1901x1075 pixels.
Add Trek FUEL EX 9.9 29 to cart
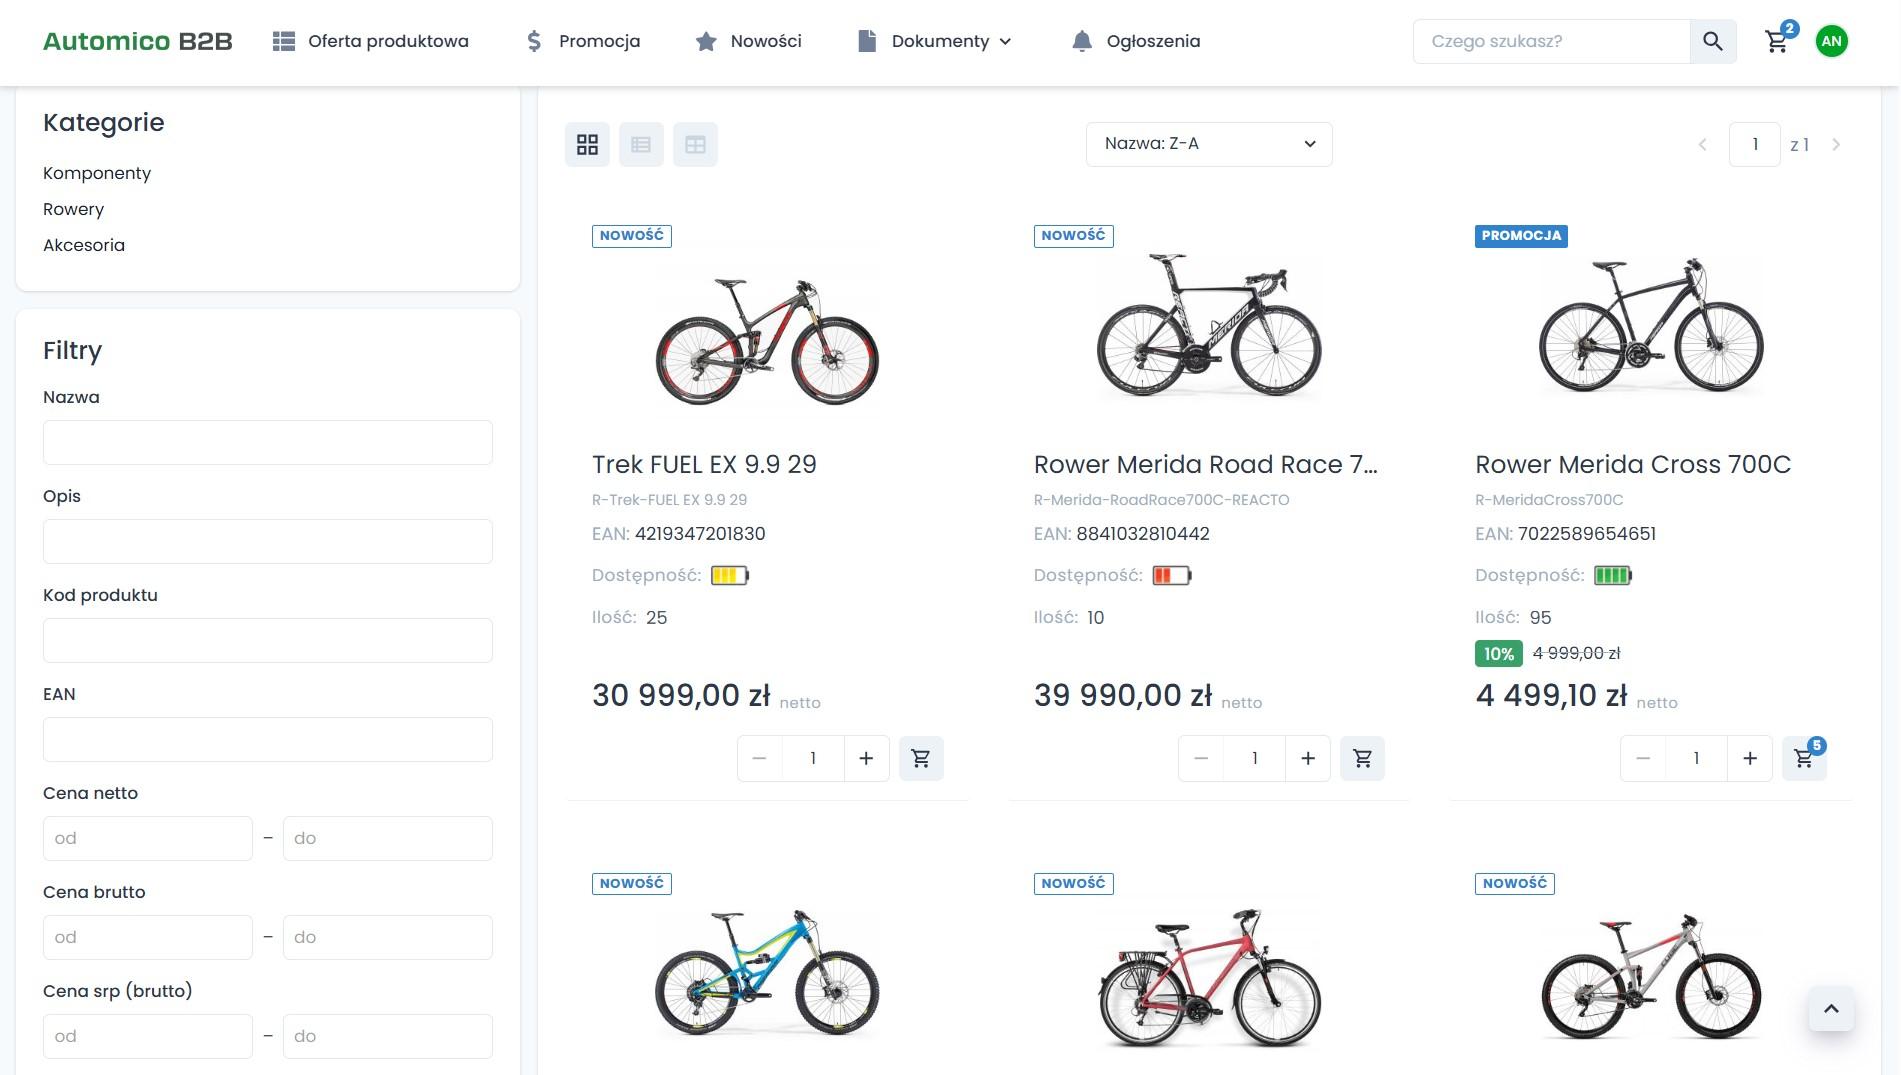pos(921,759)
